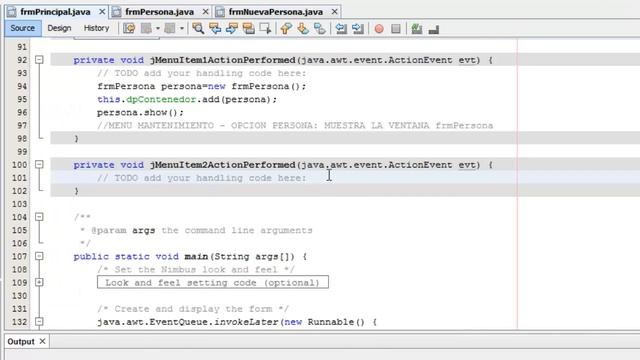
Task: Switch to Design view
Action: pyautogui.click(x=59, y=28)
